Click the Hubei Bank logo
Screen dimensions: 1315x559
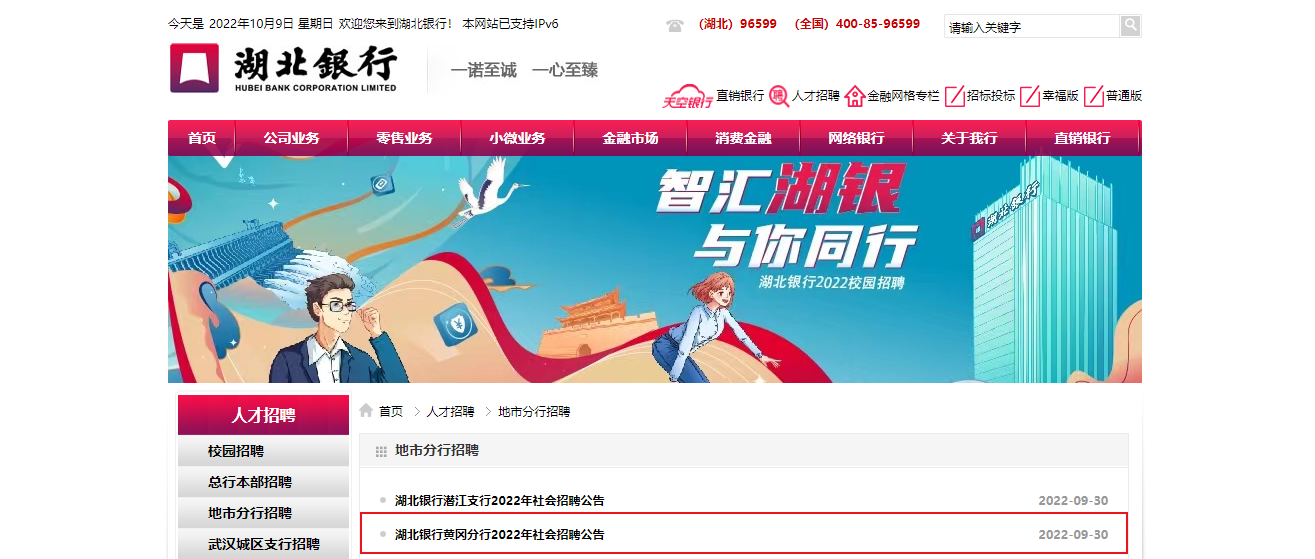coord(283,68)
